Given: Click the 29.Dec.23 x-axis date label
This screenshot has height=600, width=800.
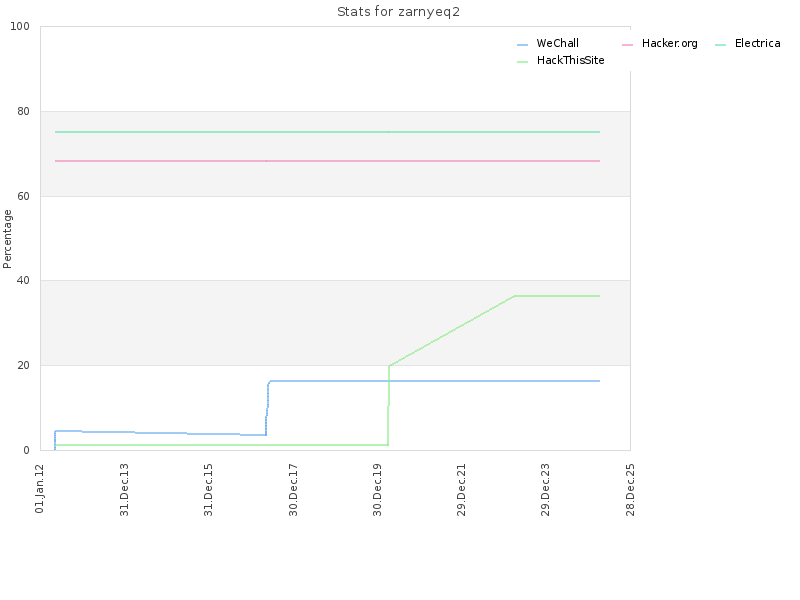Looking at the screenshot, I should click(x=546, y=490).
